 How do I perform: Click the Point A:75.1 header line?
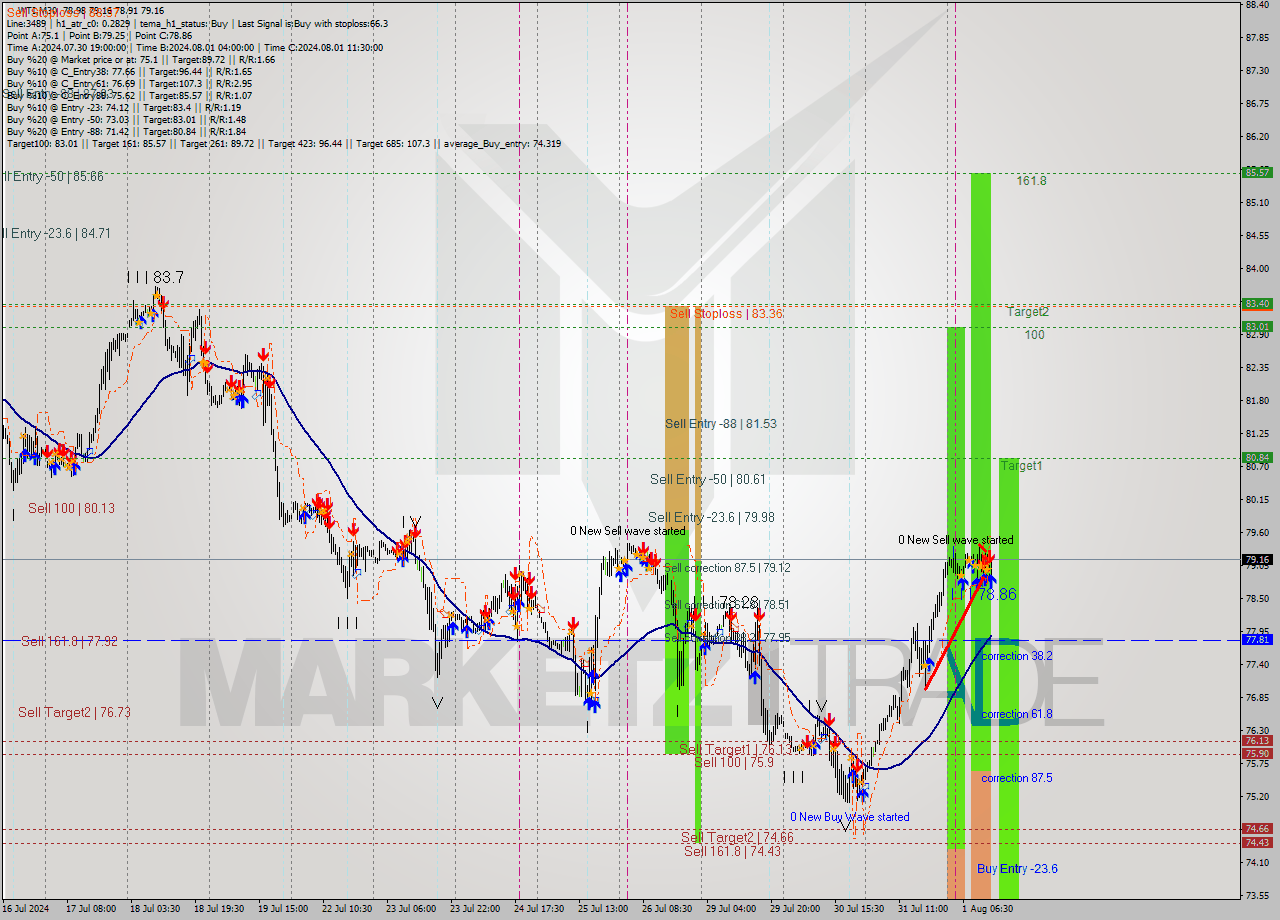coord(100,35)
